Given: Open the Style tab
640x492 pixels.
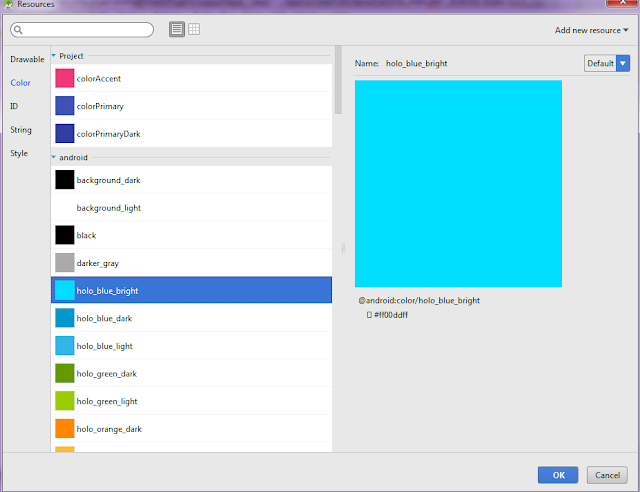Looking at the screenshot, I should [x=19, y=153].
